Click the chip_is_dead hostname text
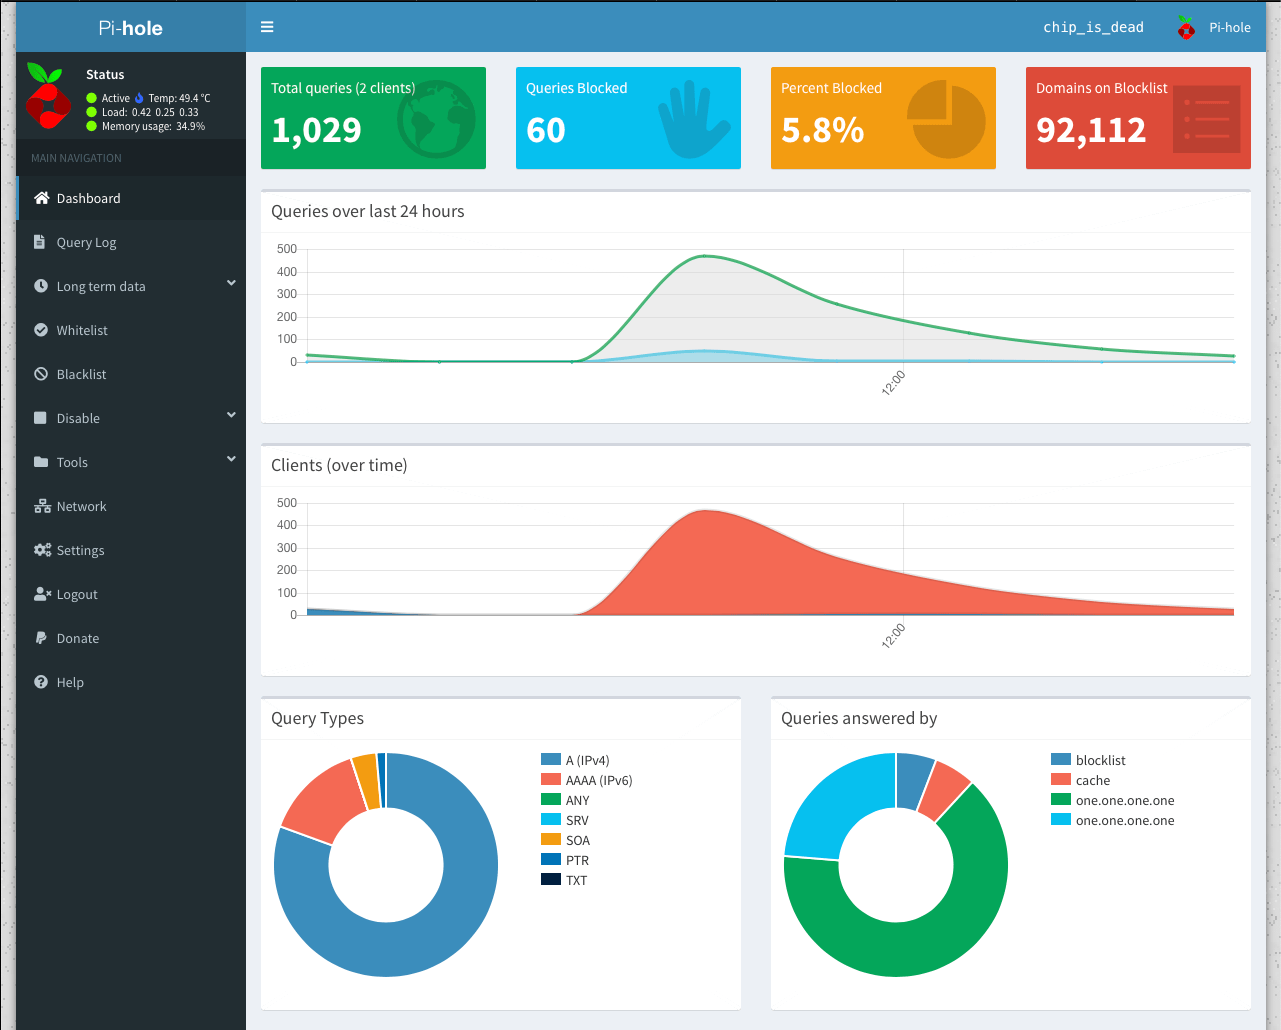 click(x=1093, y=27)
